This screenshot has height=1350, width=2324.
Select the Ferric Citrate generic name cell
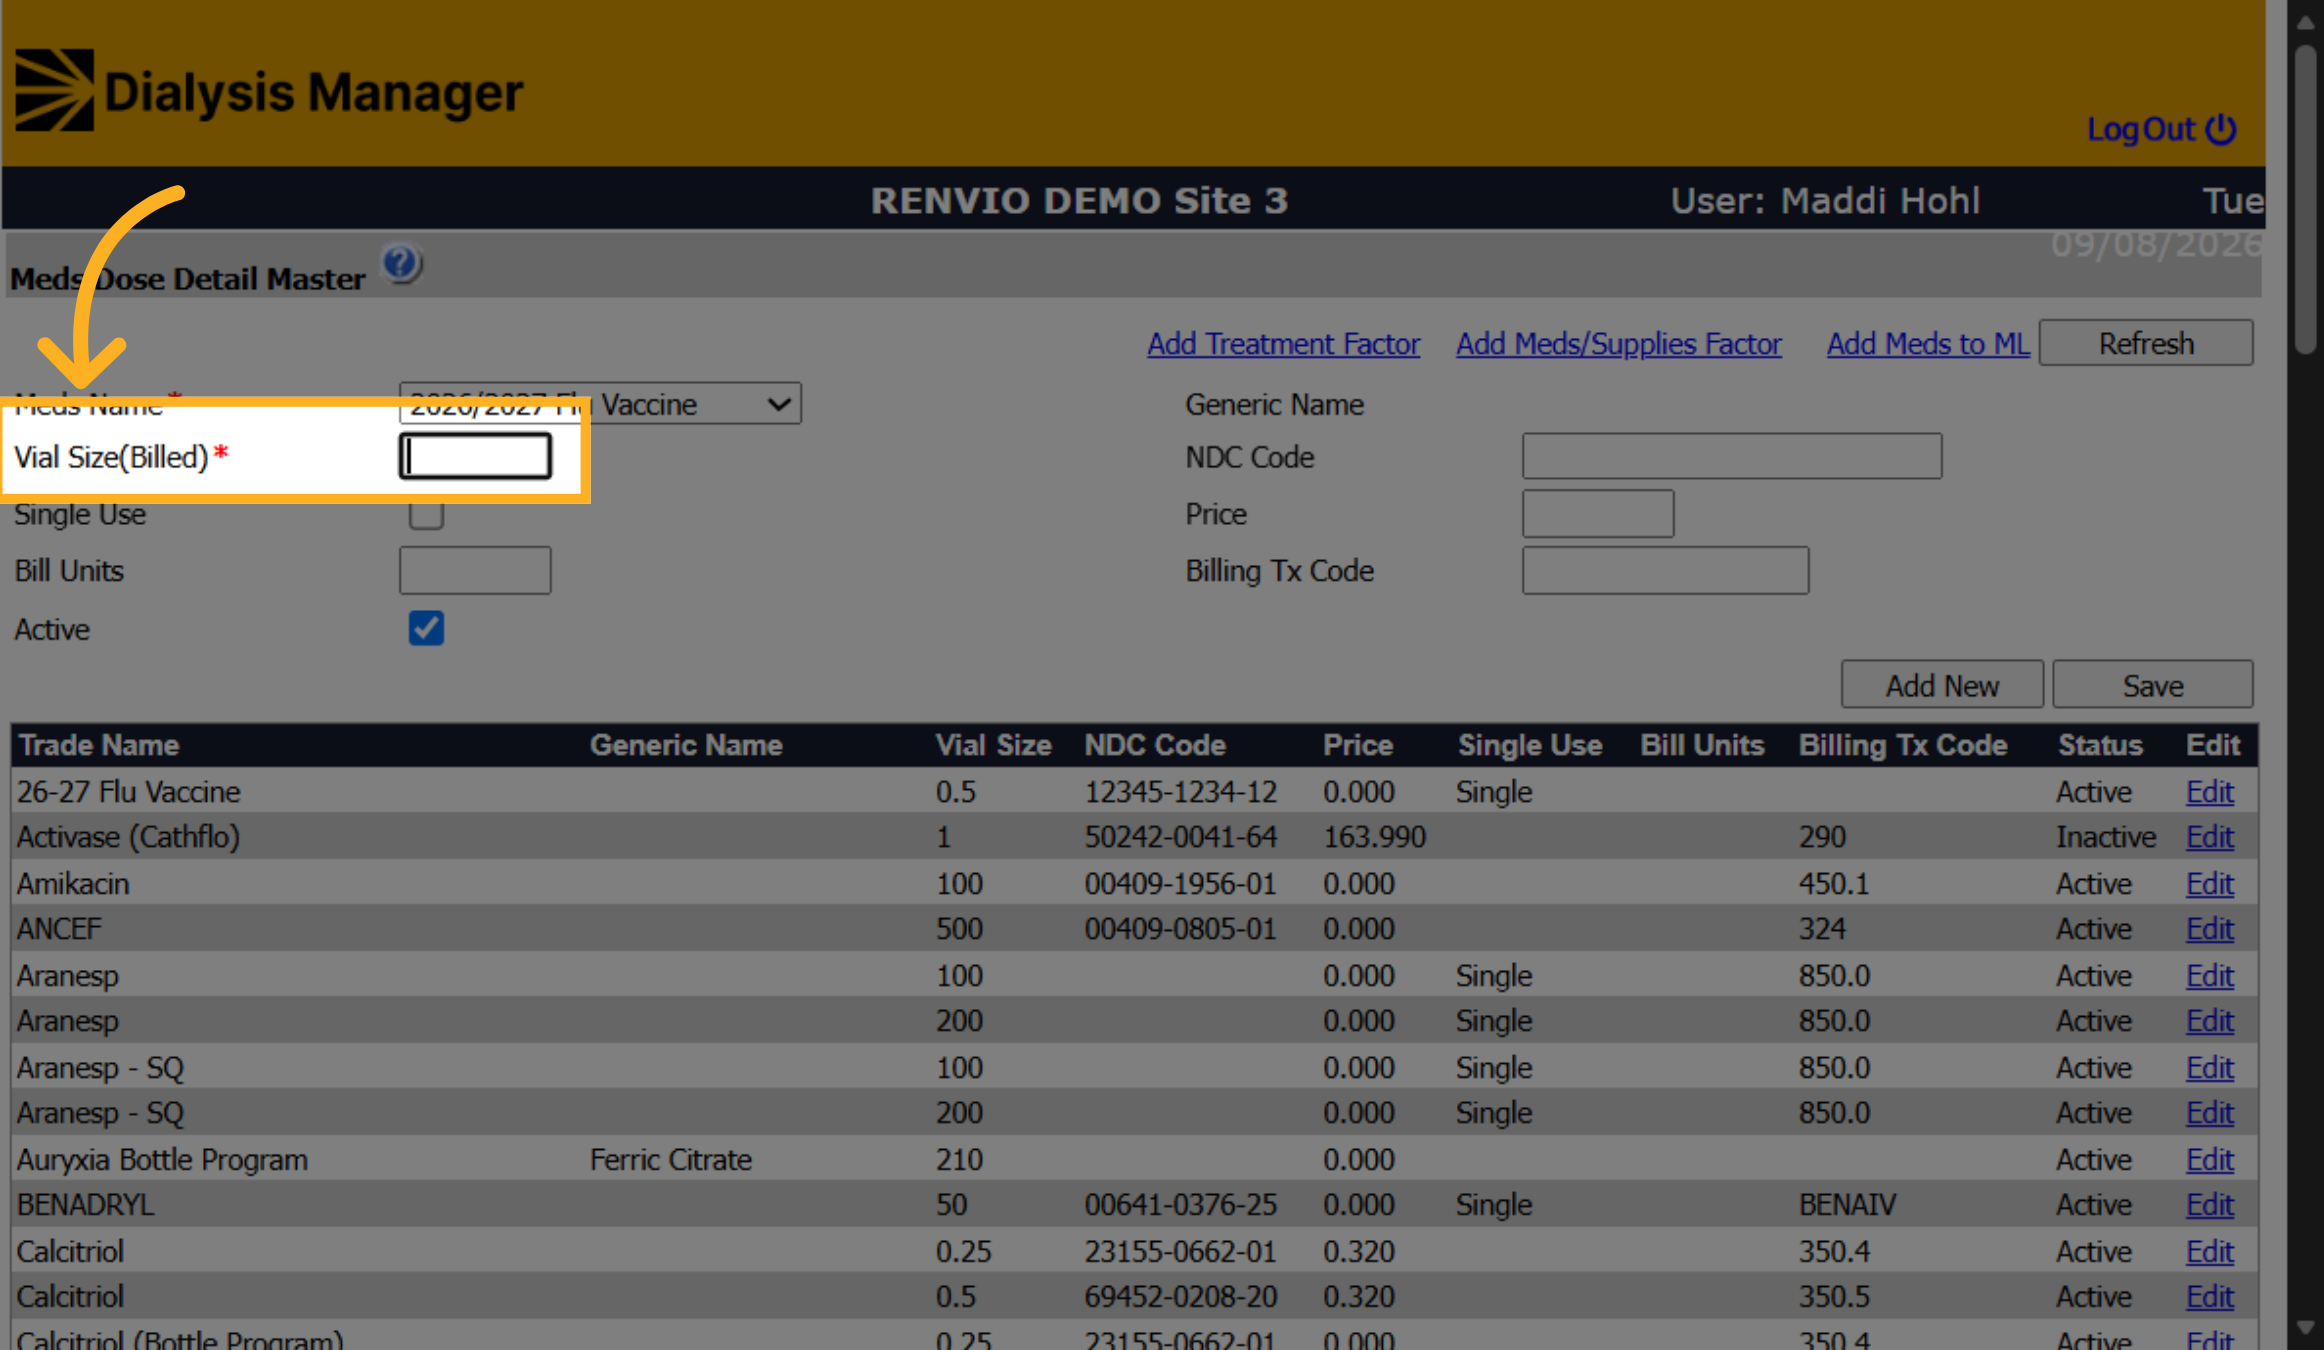pos(670,1160)
